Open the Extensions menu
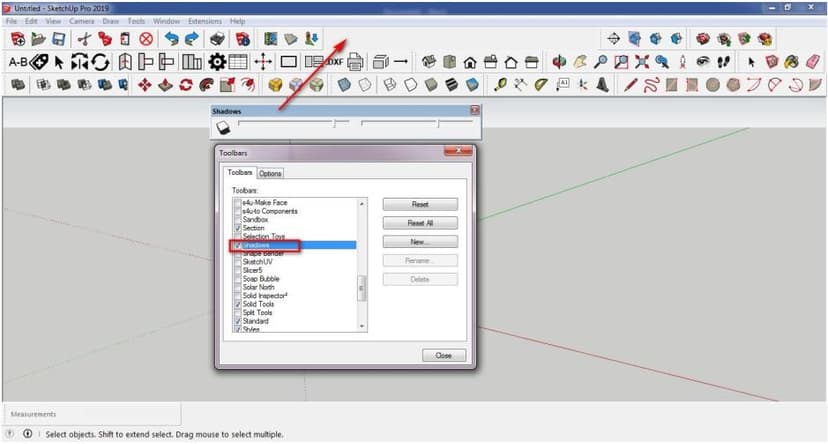Viewport: 828px width, 444px height. click(x=205, y=21)
